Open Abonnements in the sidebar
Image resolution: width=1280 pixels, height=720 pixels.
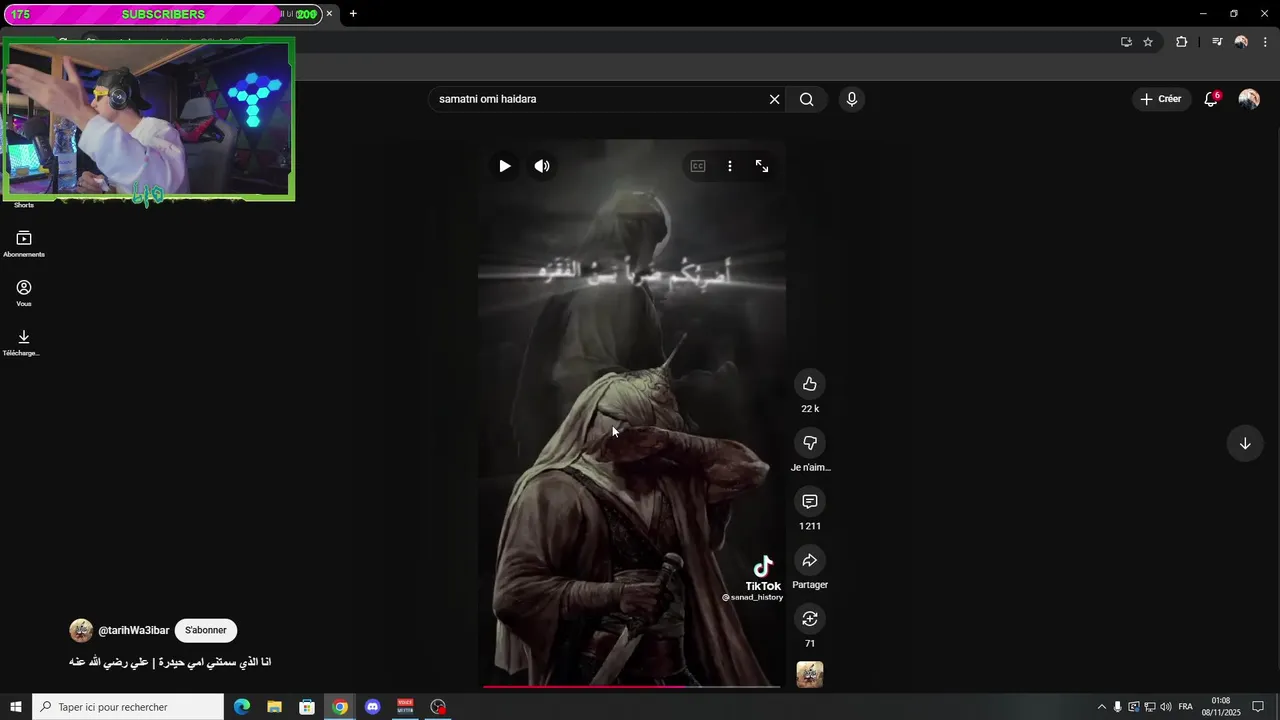tap(24, 244)
